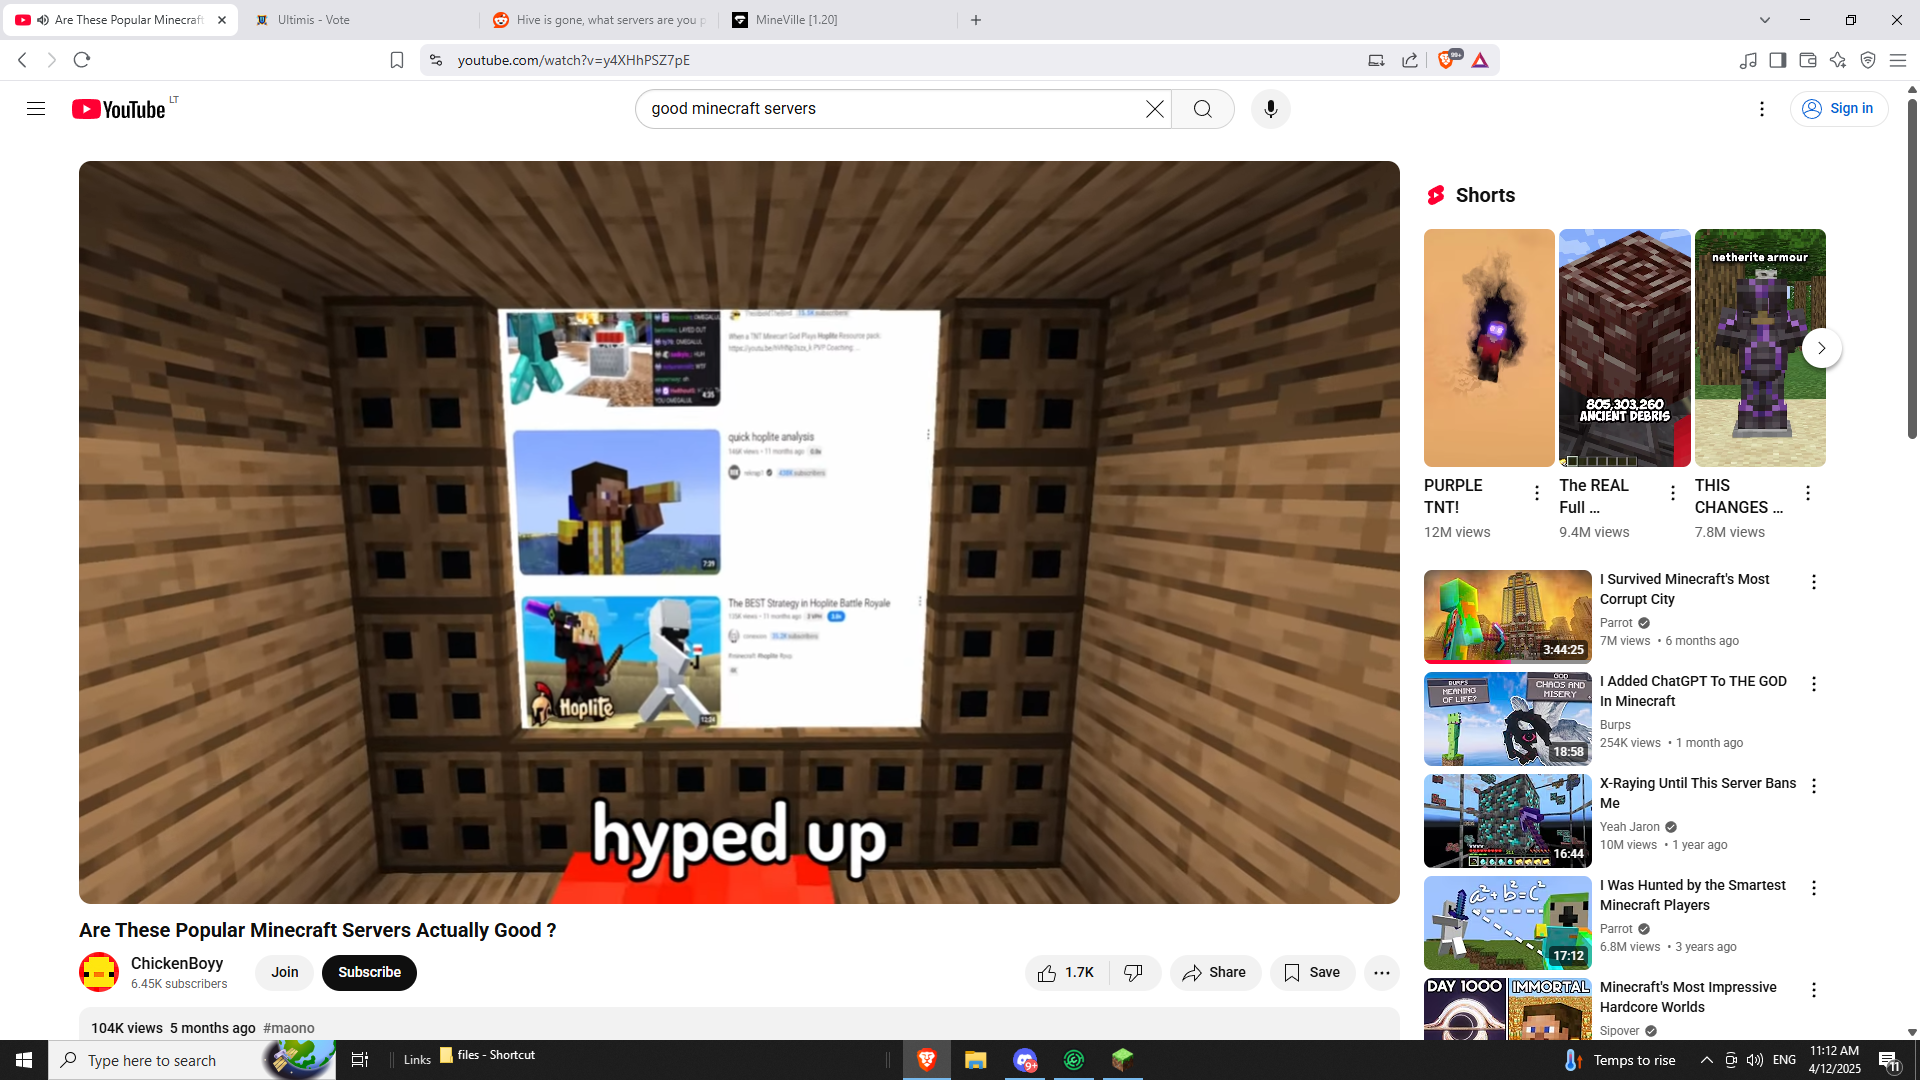Image resolution: width=1920 pixels, height=1080 pixels.
Task: Bookmark this page in address bar
Action: click(397, 60)
